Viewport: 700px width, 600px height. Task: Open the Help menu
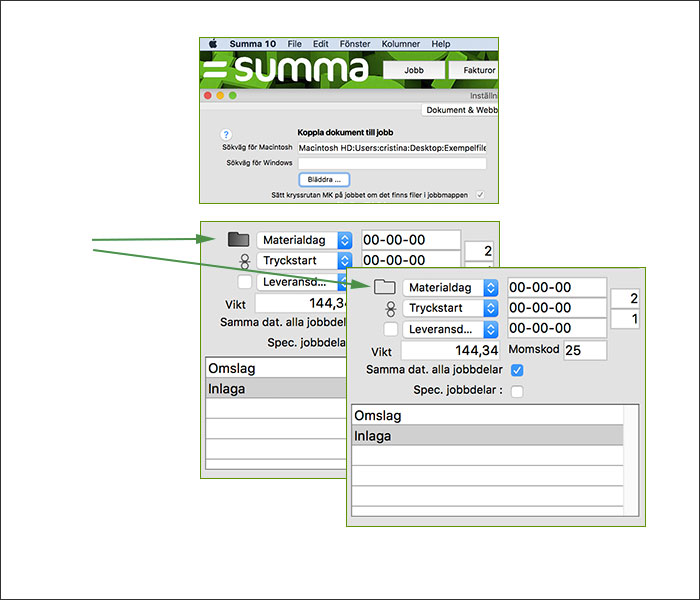441,44
